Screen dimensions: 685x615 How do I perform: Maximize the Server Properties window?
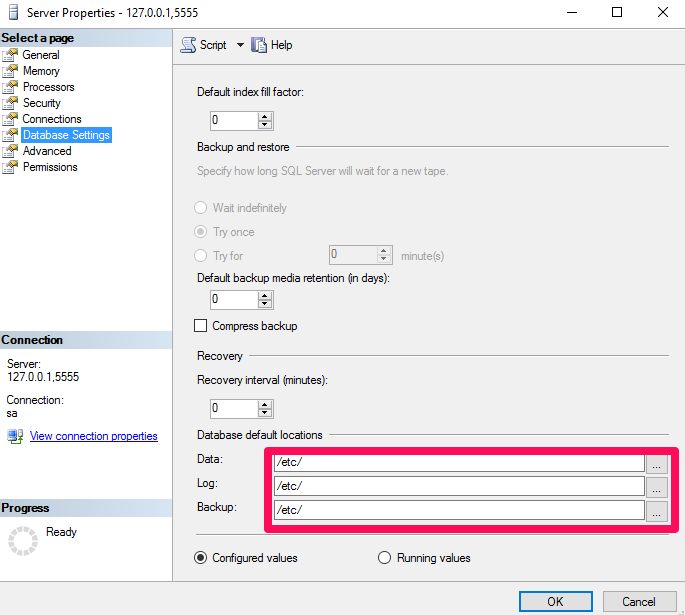(617, 12)
